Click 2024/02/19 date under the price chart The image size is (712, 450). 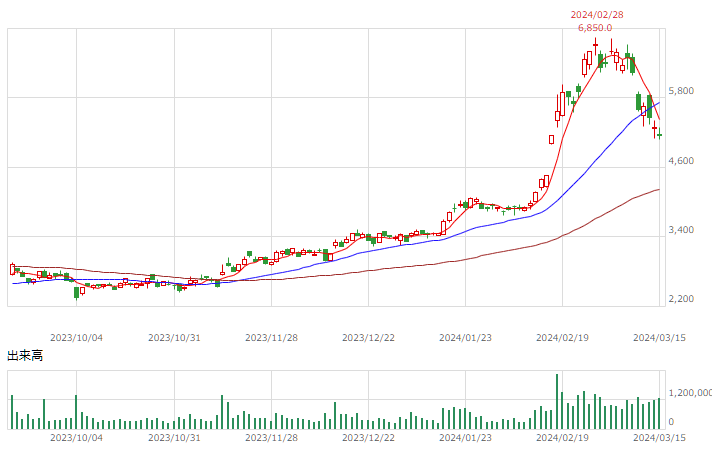coord(562,338)
